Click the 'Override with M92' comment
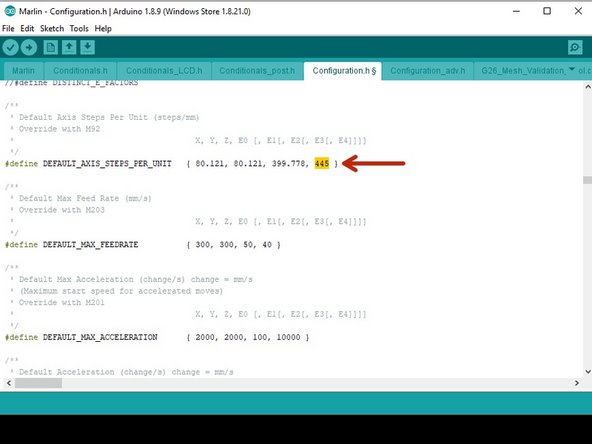This screenshot has width=592, height=444. (59, 129)
